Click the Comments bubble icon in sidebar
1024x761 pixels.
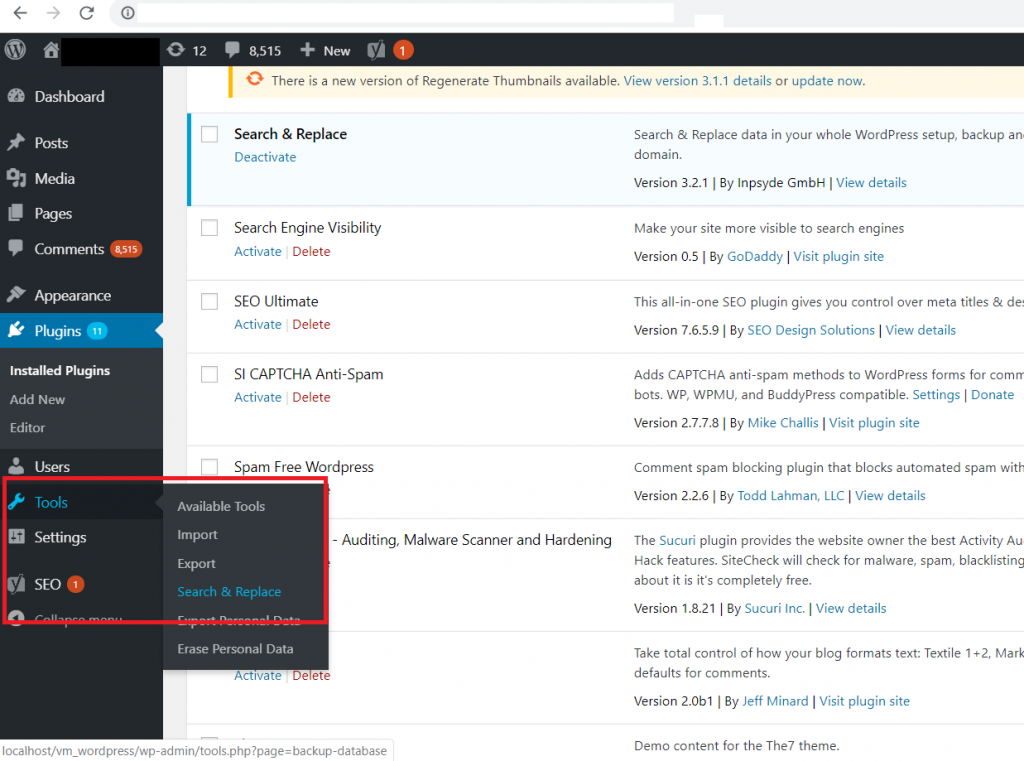16,248
